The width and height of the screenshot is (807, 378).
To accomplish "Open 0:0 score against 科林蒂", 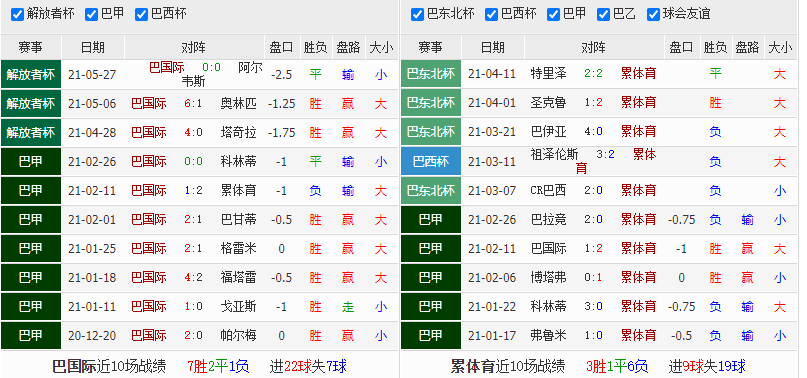I will coord(193,162).
